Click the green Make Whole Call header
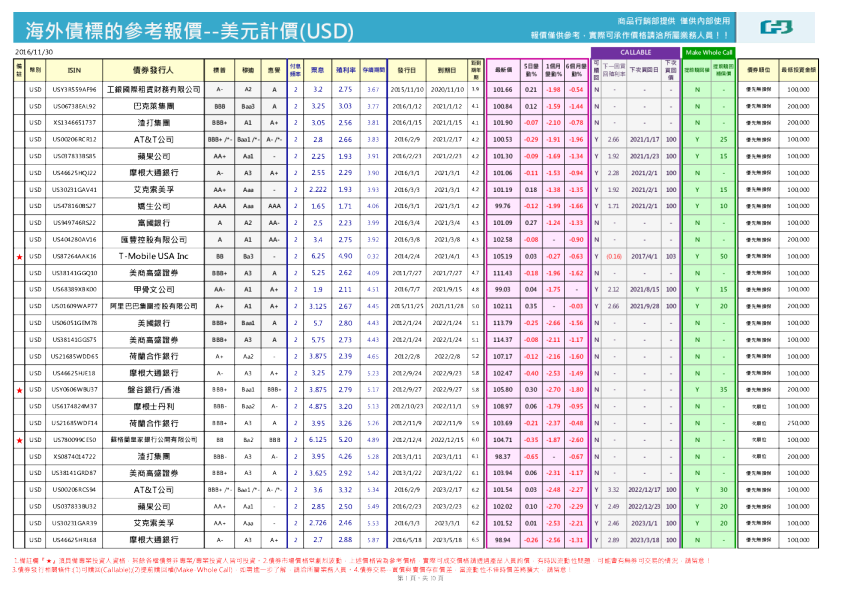This screenshot has height=595, width=842. point(709,53)
